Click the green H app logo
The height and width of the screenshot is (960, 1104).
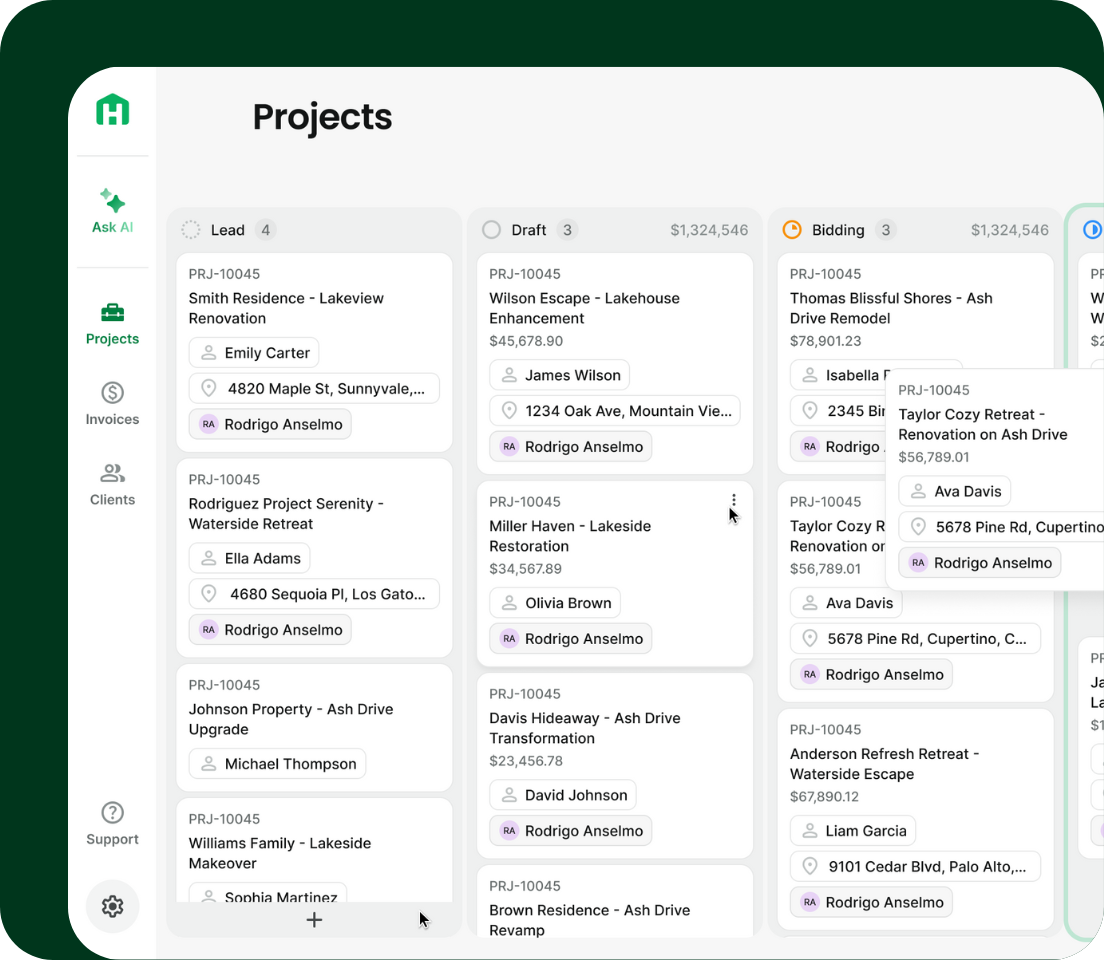(113, 110)
